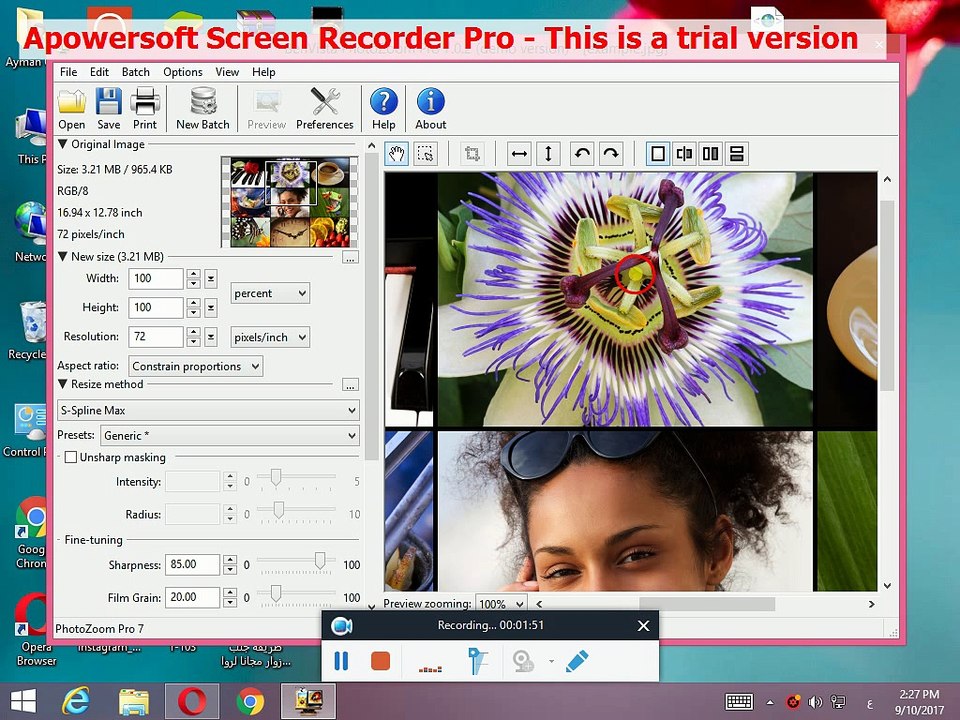Screen dimensions: 960x720
Task: Click the New size options ellipsis button
Action: [x=350, y=257]
